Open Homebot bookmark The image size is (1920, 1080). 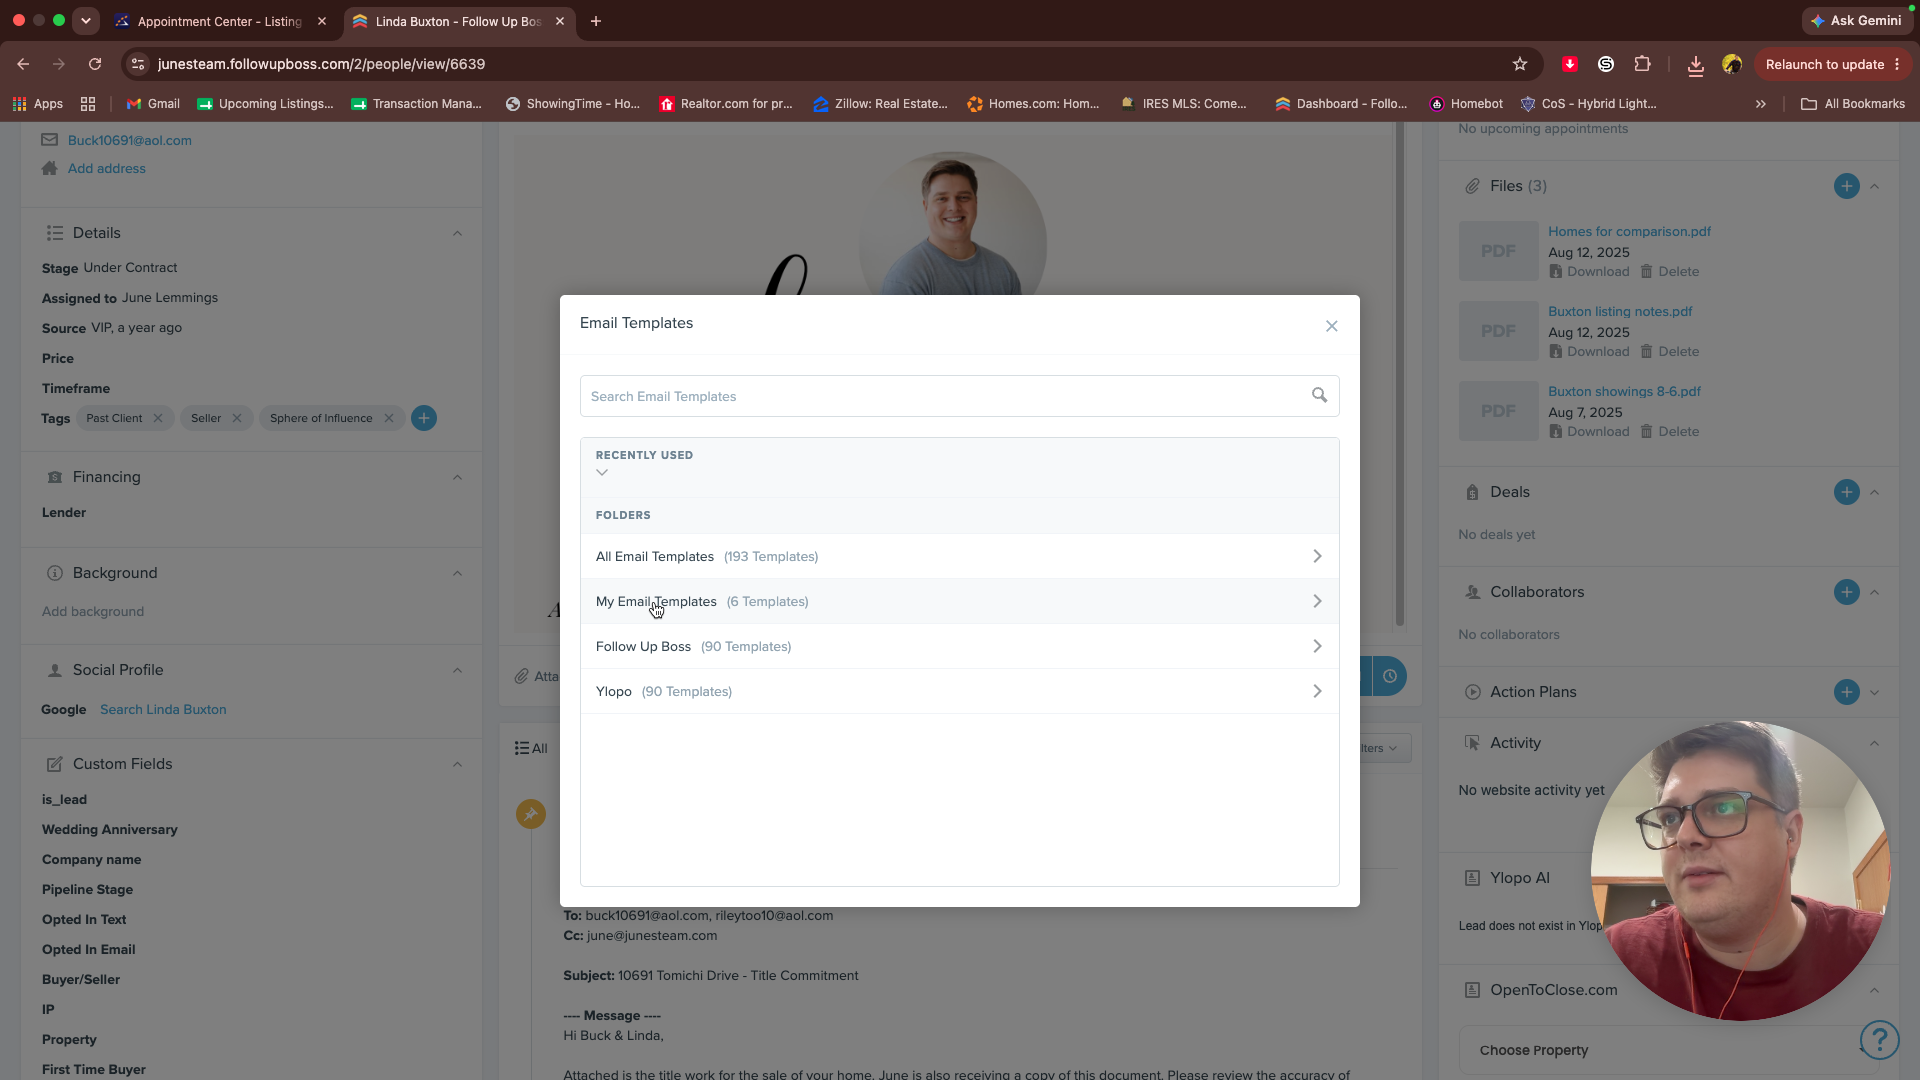[x=1466, y=104]
